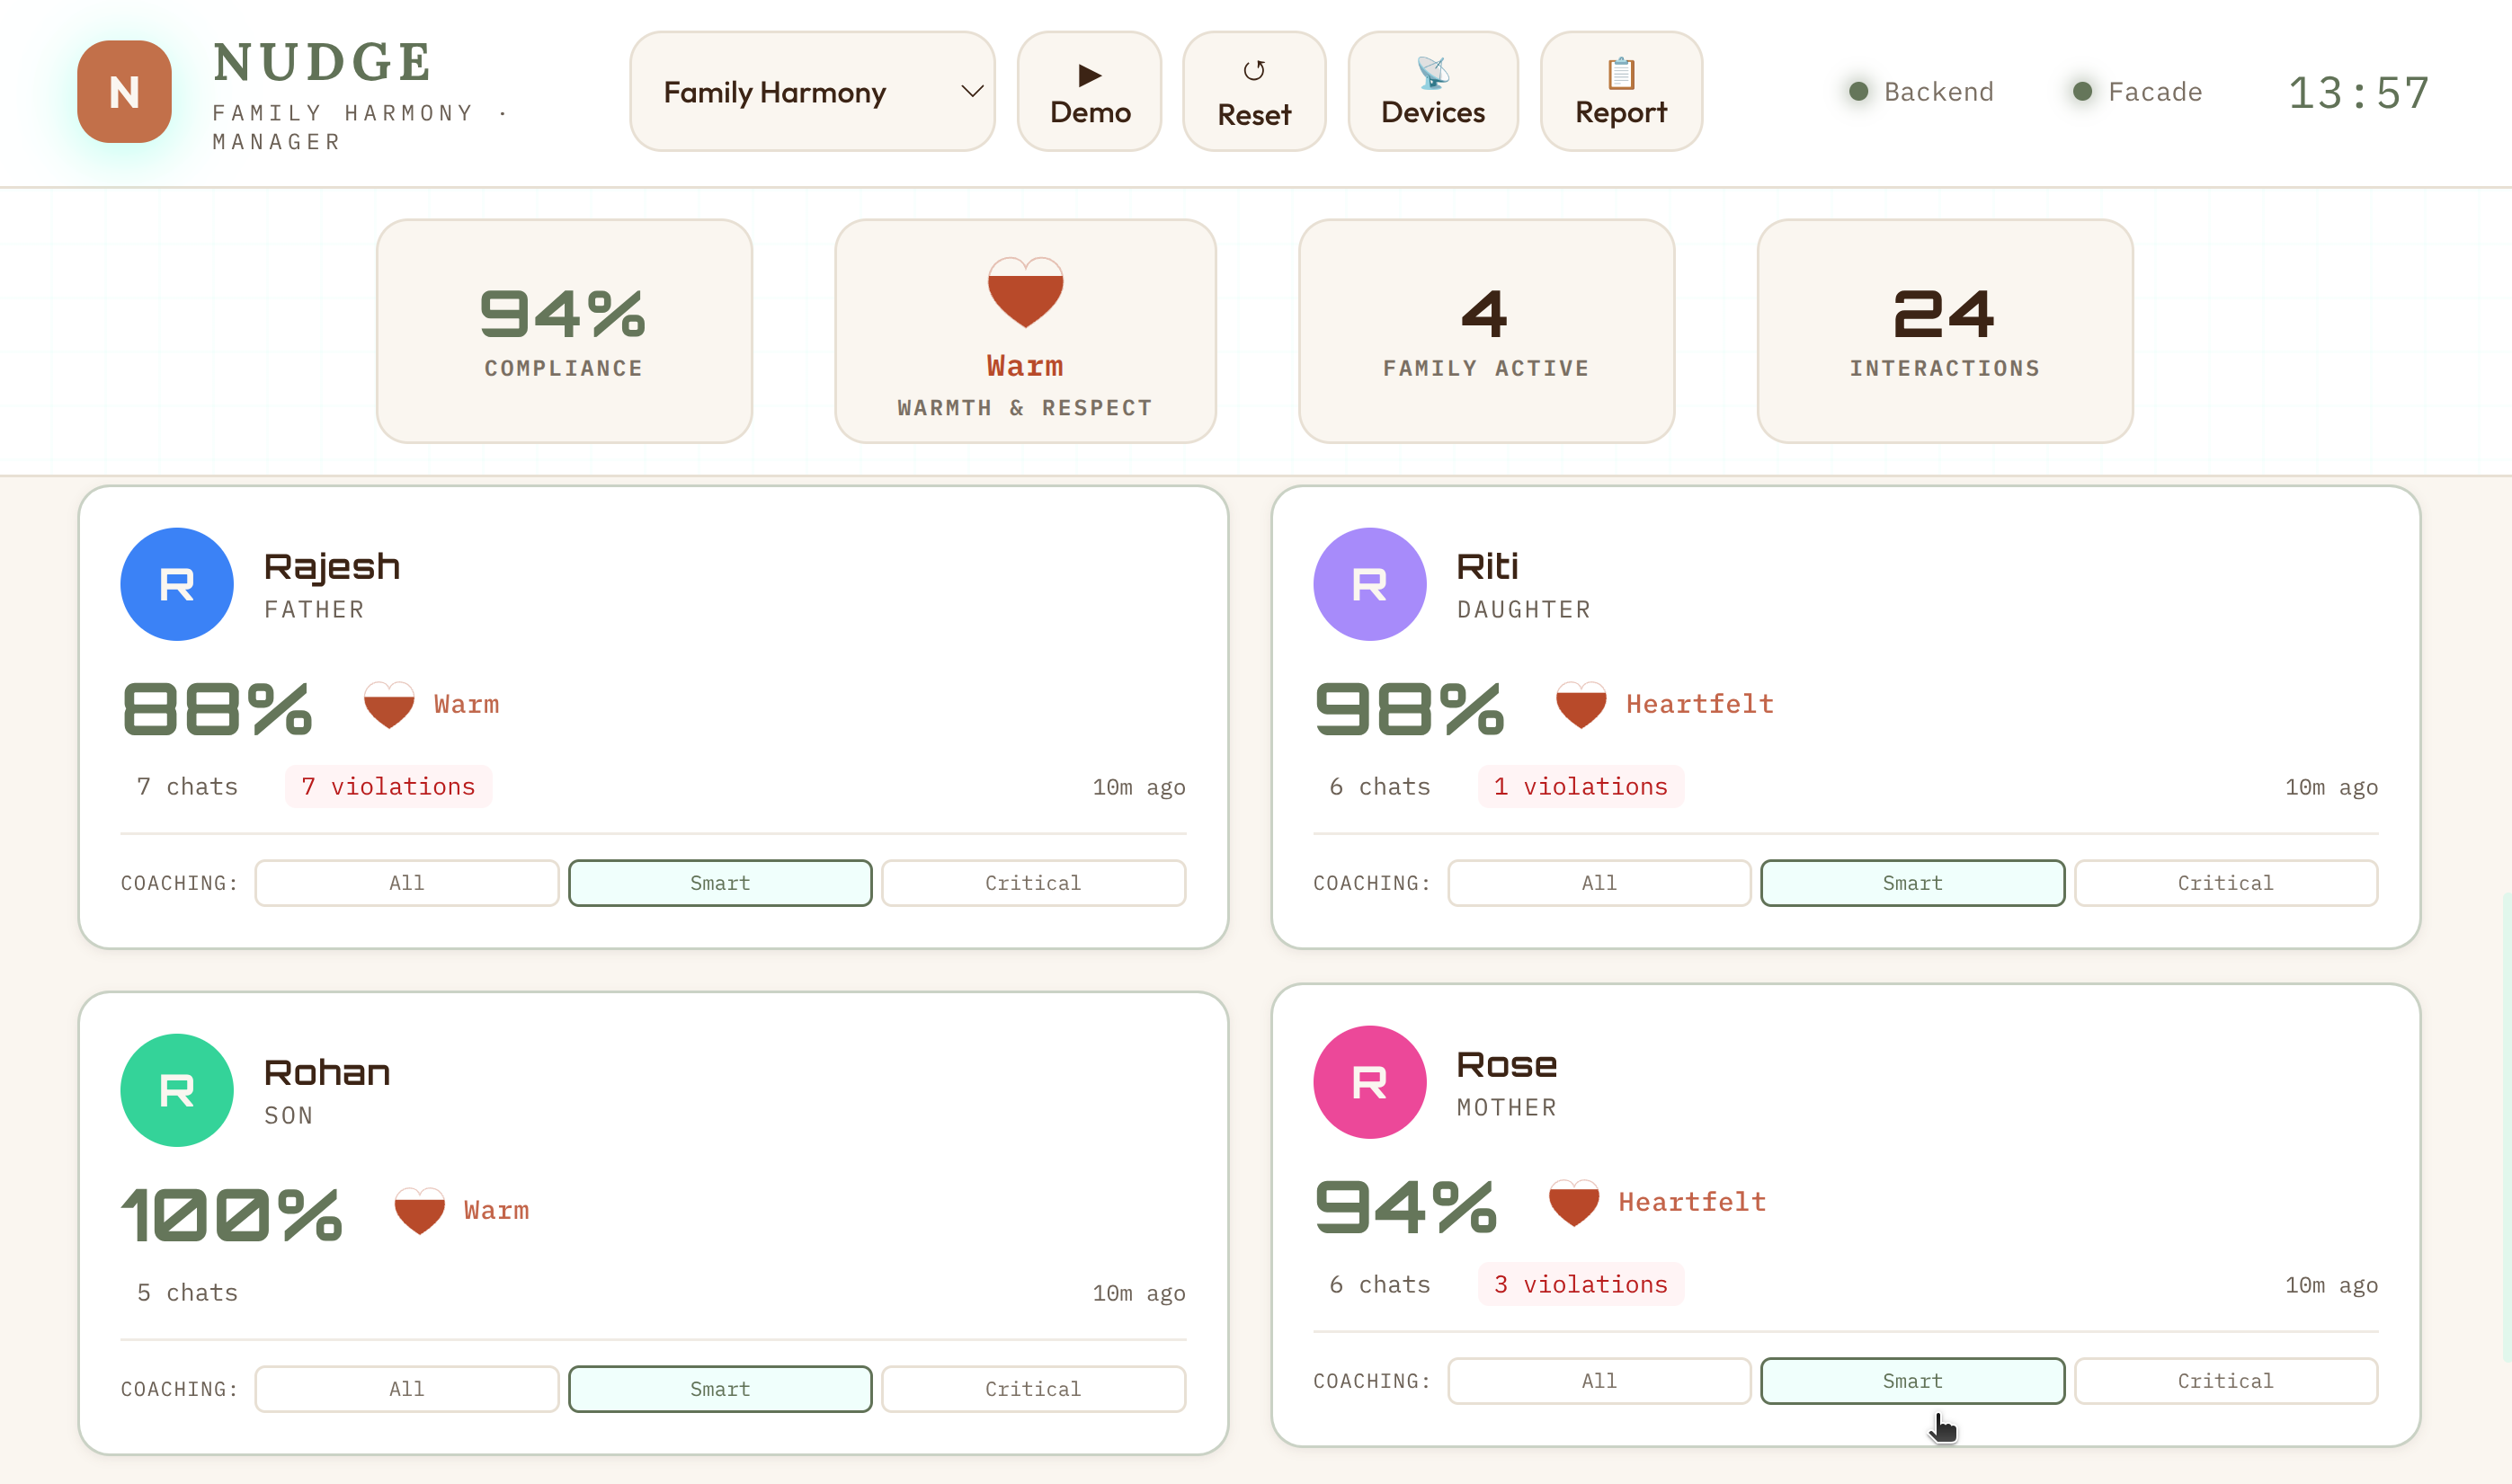Enable Critical coaching for Rohan

coord(1033,1388)
